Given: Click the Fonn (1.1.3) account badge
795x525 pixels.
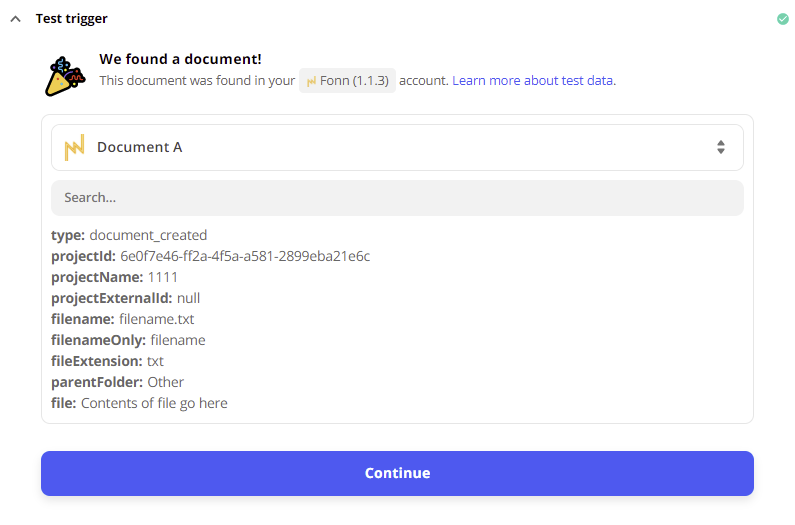Looking at the screenshot, I should 347,81.
